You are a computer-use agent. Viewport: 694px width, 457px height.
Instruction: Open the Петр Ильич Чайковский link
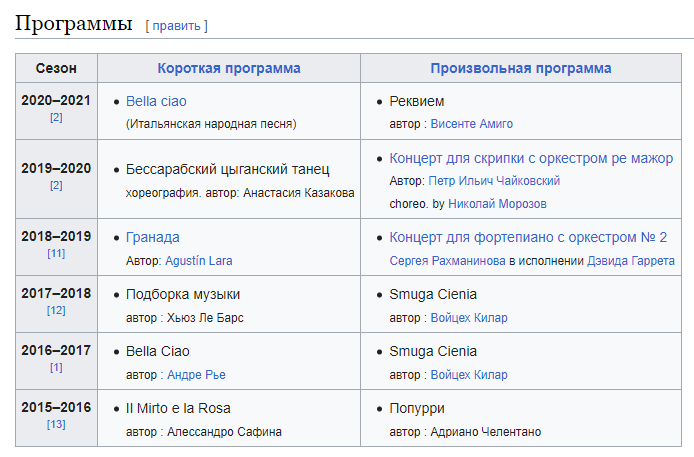(x=495, y=181)
